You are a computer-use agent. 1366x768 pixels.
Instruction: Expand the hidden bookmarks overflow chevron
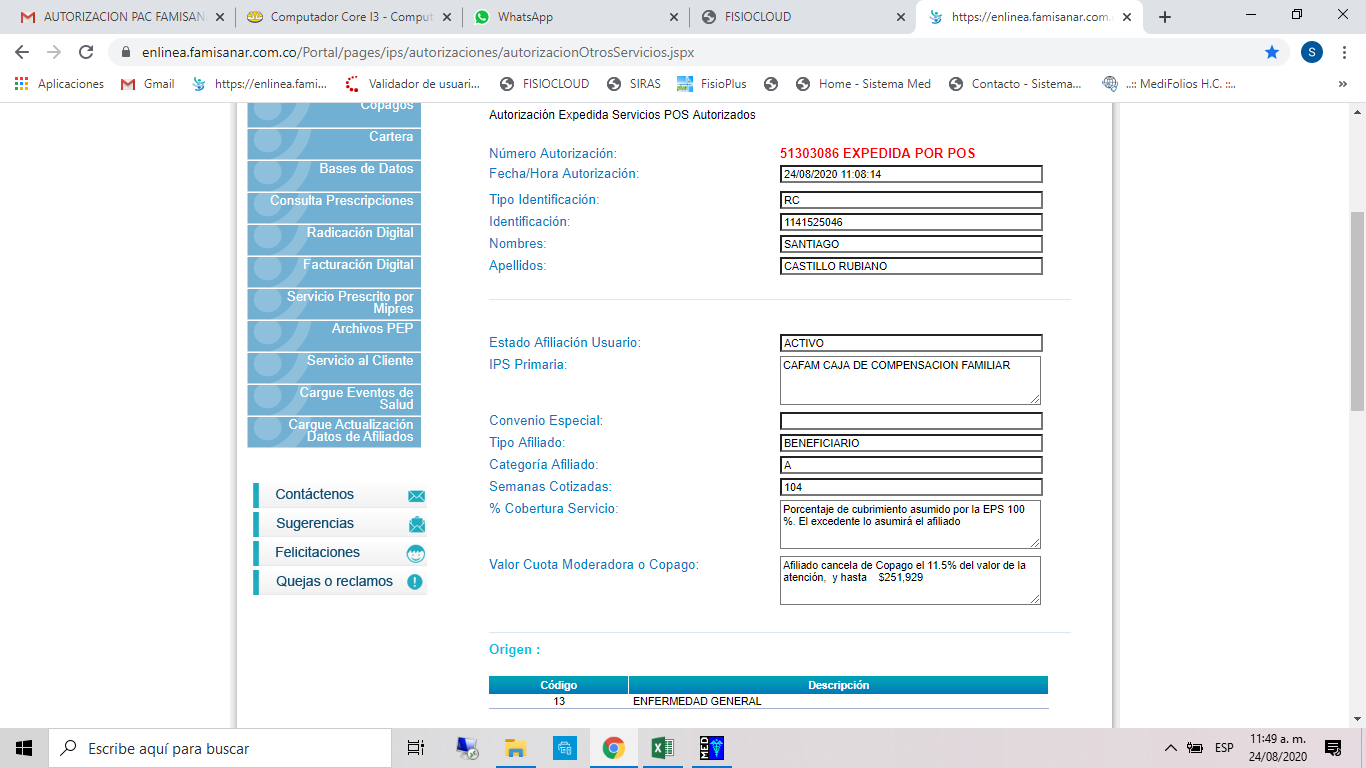point(1342,84)
